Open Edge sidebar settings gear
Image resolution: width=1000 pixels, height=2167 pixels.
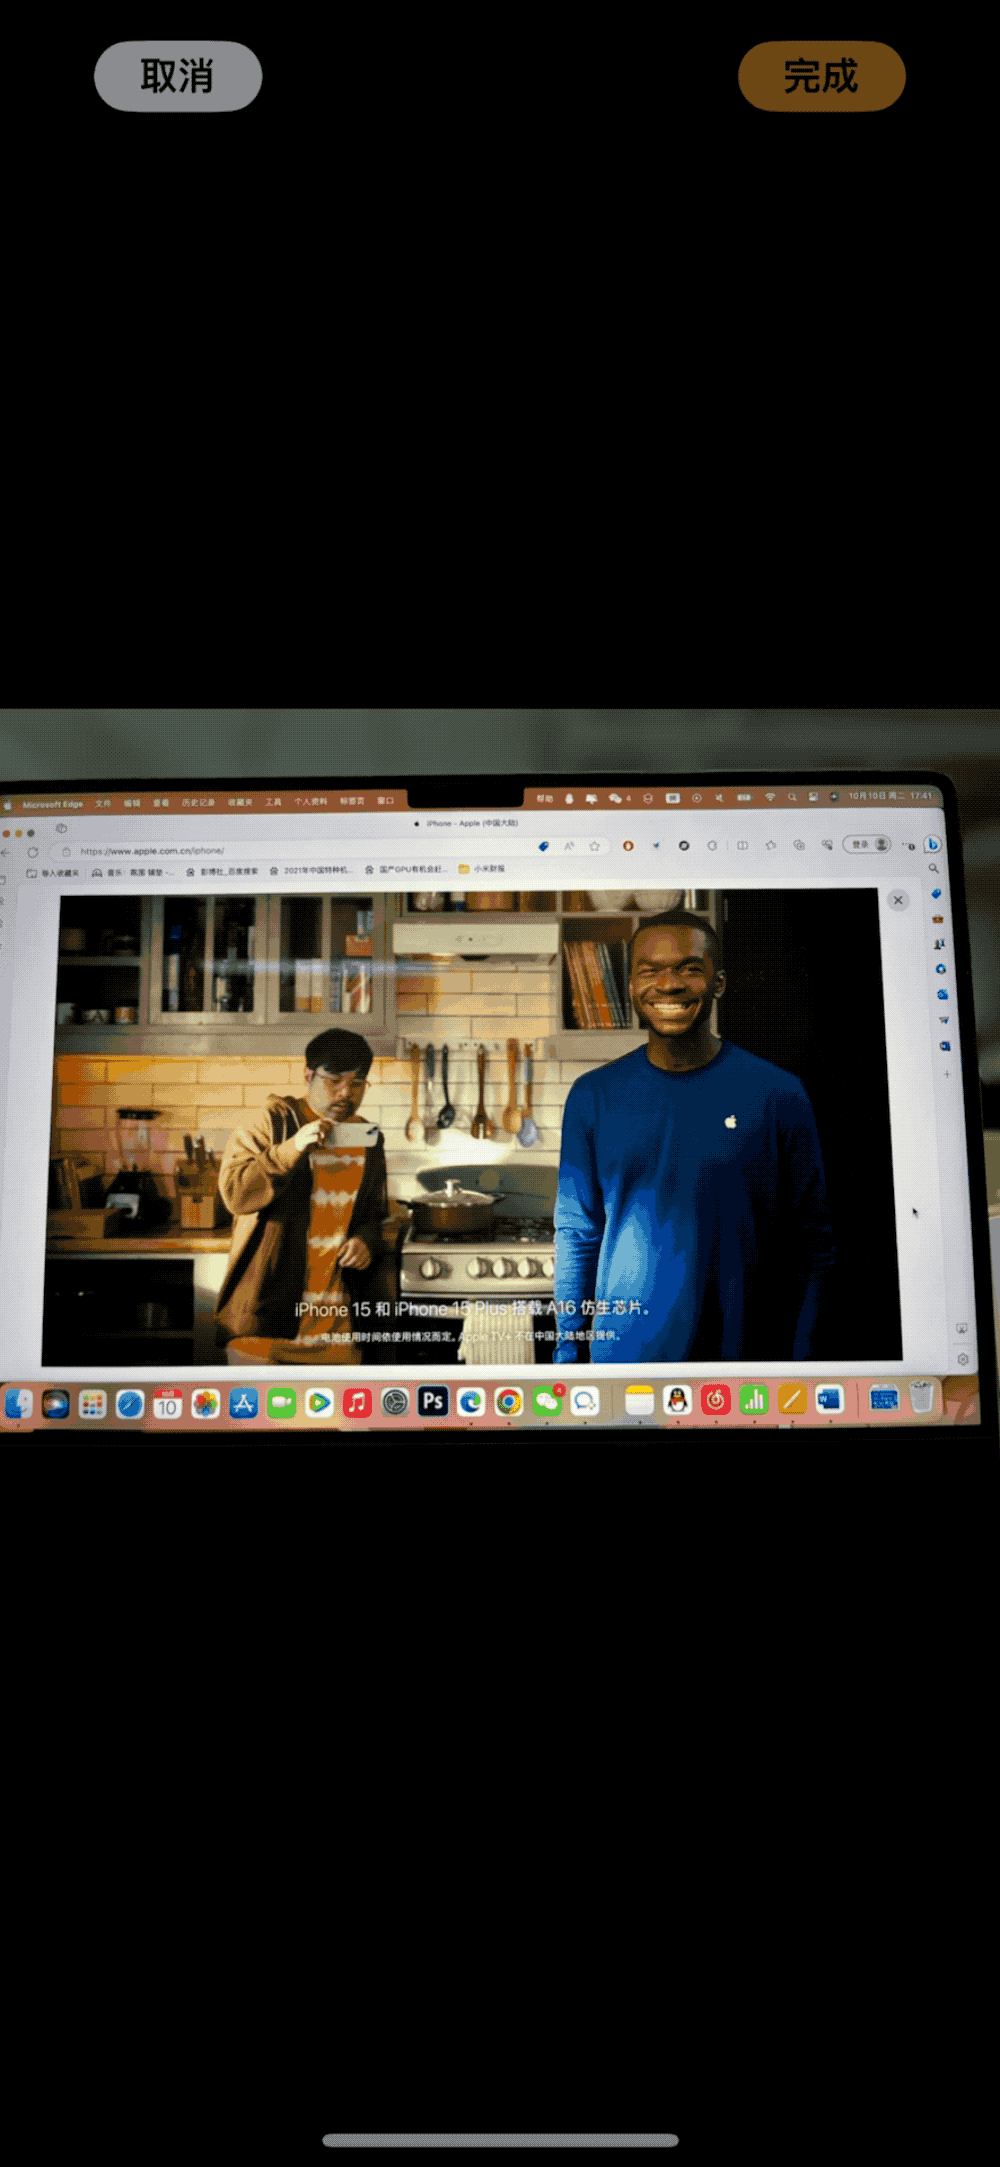coord(963,1359)
